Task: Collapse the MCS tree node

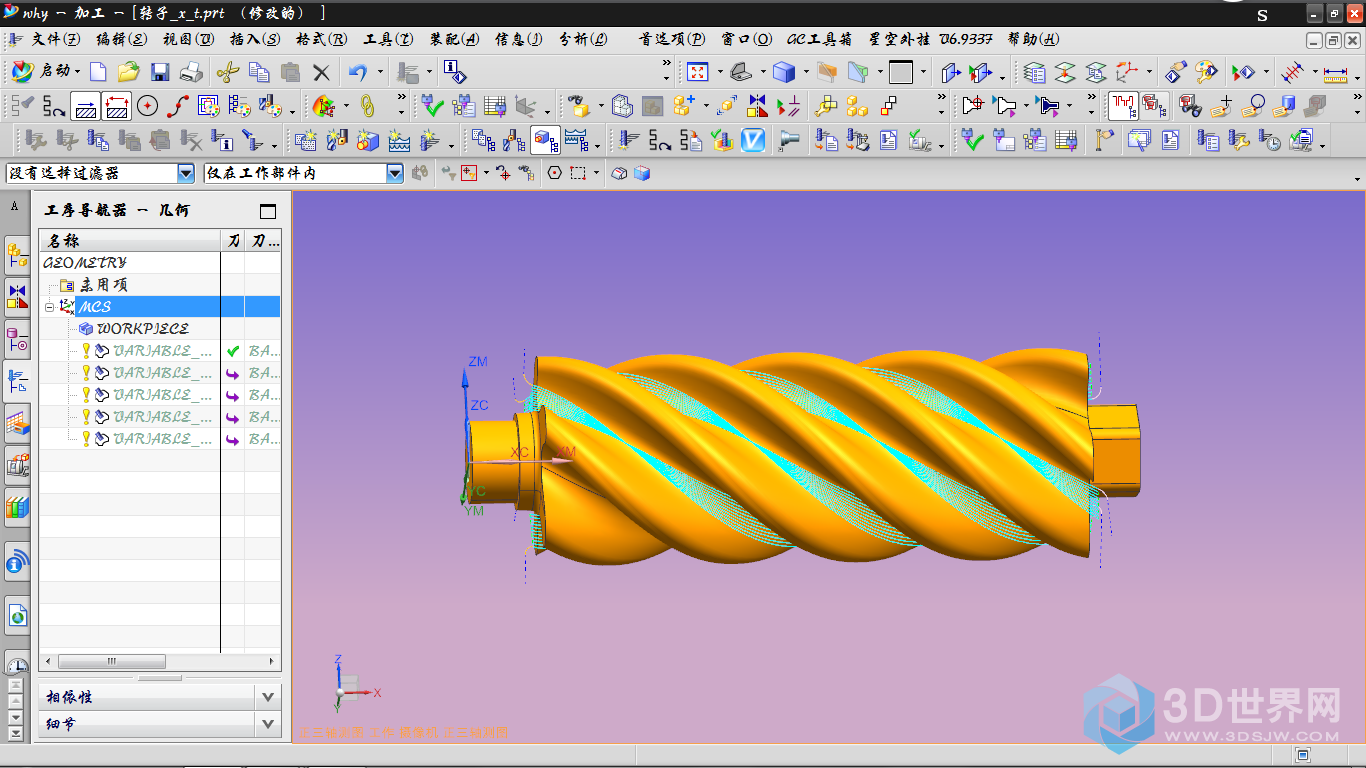Action: point(49,307)
